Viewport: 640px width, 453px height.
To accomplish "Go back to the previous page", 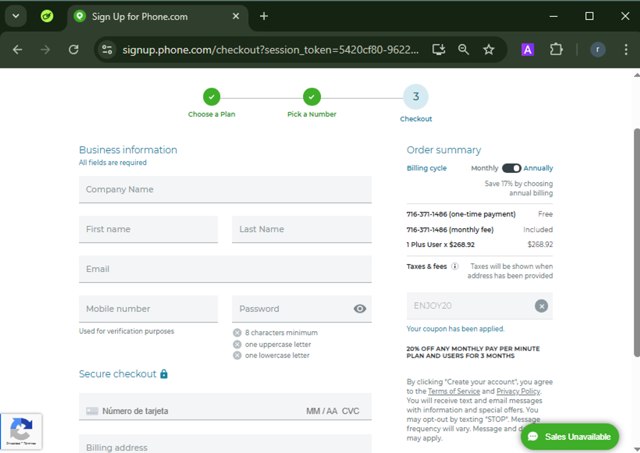I will point(18,50).
